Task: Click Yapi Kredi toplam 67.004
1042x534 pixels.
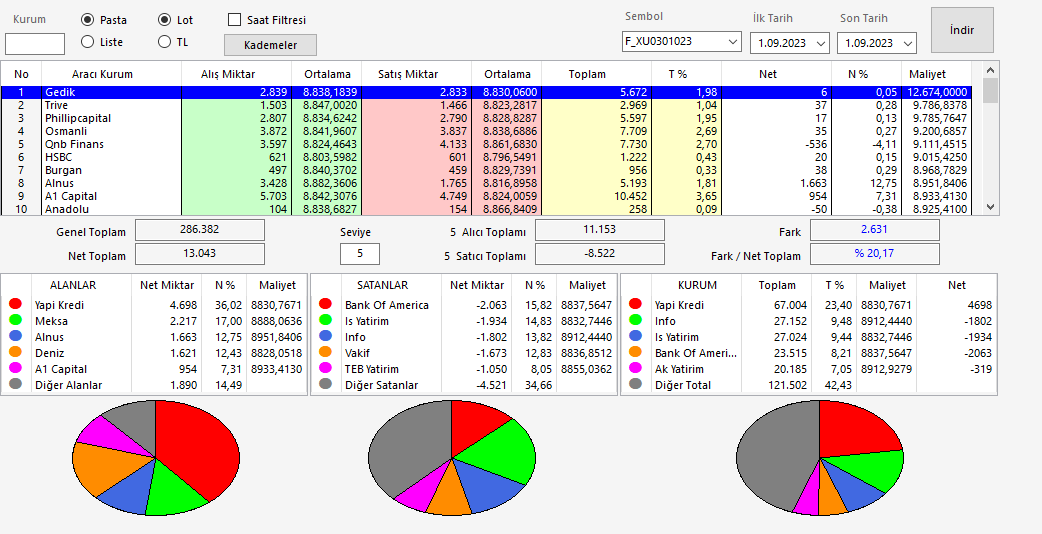Action: [x=791, y=305]
